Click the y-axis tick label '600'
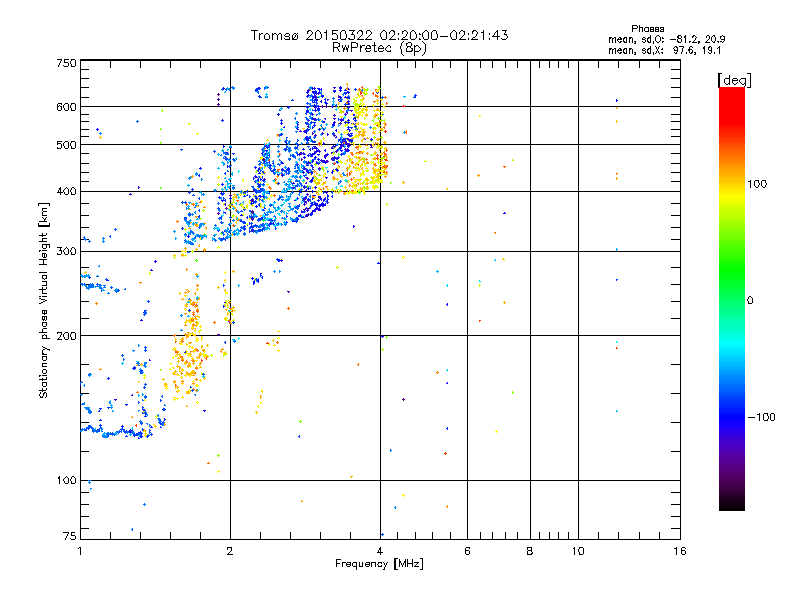Image resolution: width=800 pixels, height=600 pixels. pos(66,107)
